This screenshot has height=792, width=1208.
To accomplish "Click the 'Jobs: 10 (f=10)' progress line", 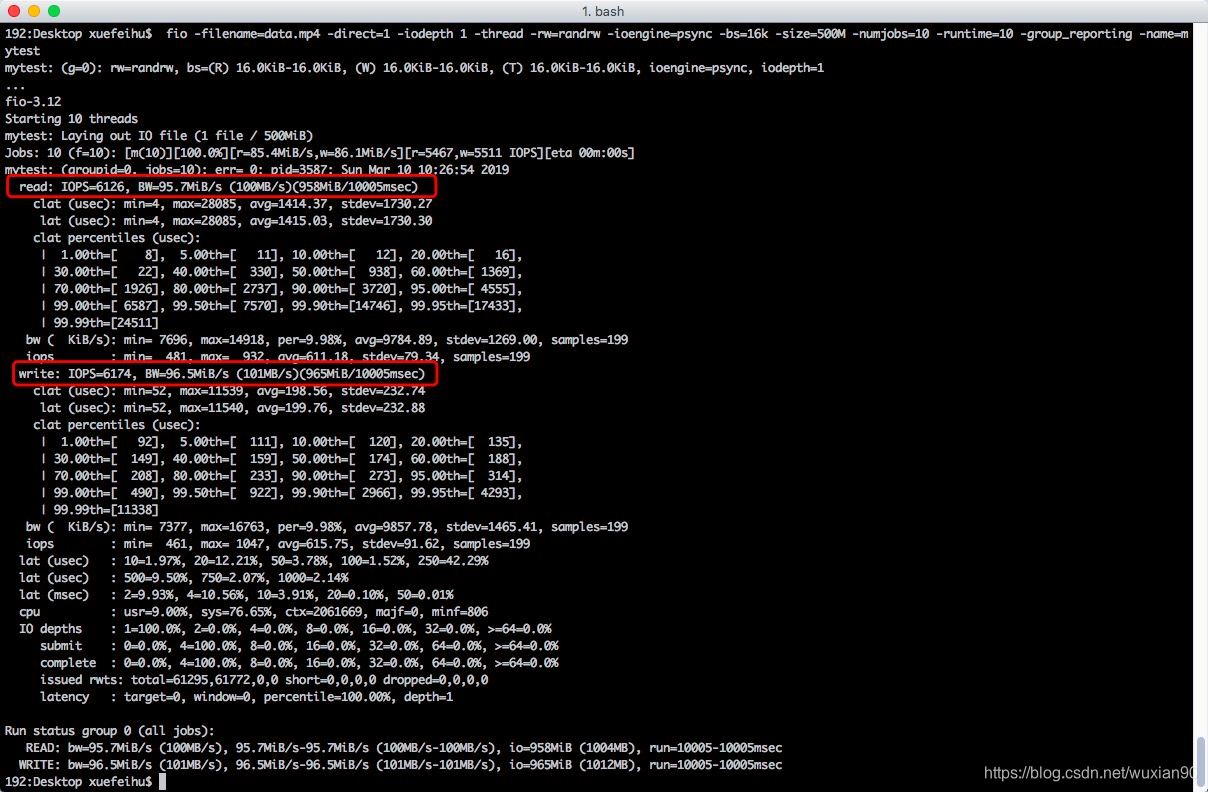I will [319, 153].
